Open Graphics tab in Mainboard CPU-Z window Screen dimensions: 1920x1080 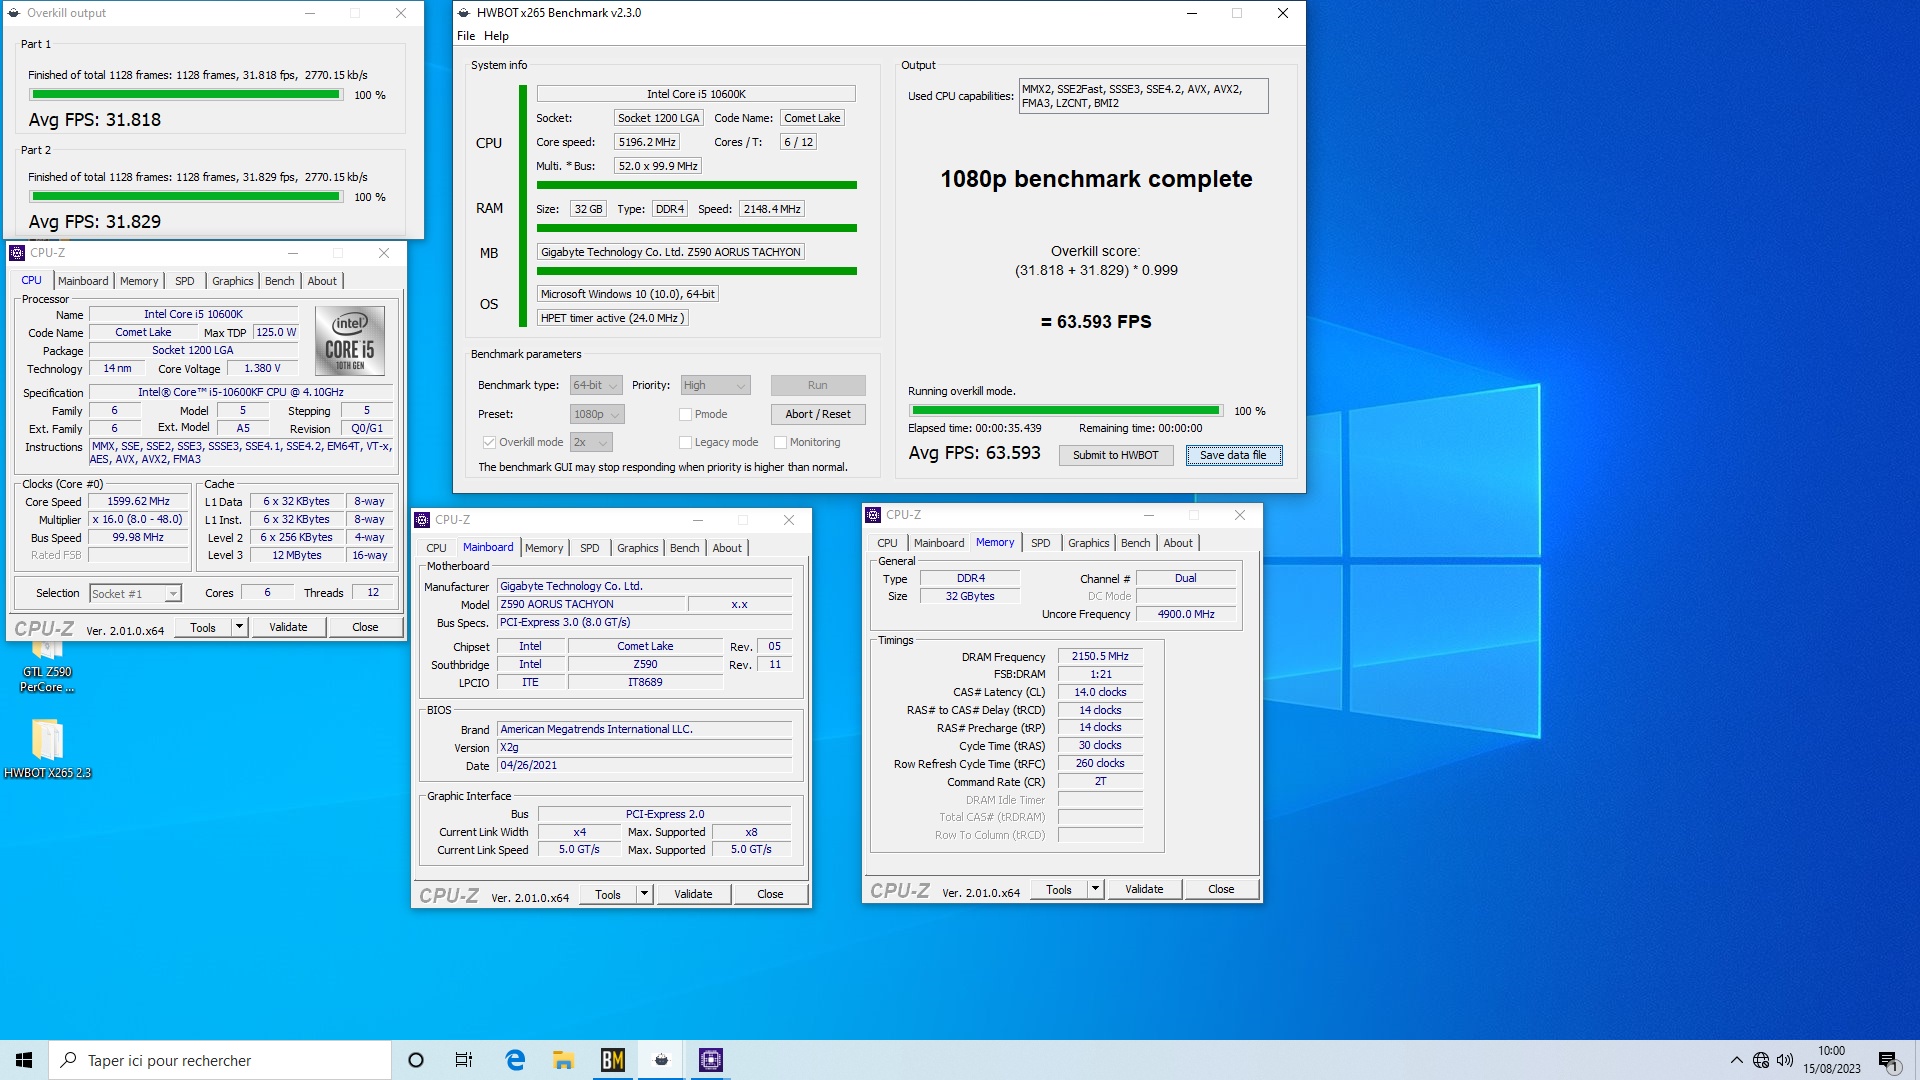637,548
